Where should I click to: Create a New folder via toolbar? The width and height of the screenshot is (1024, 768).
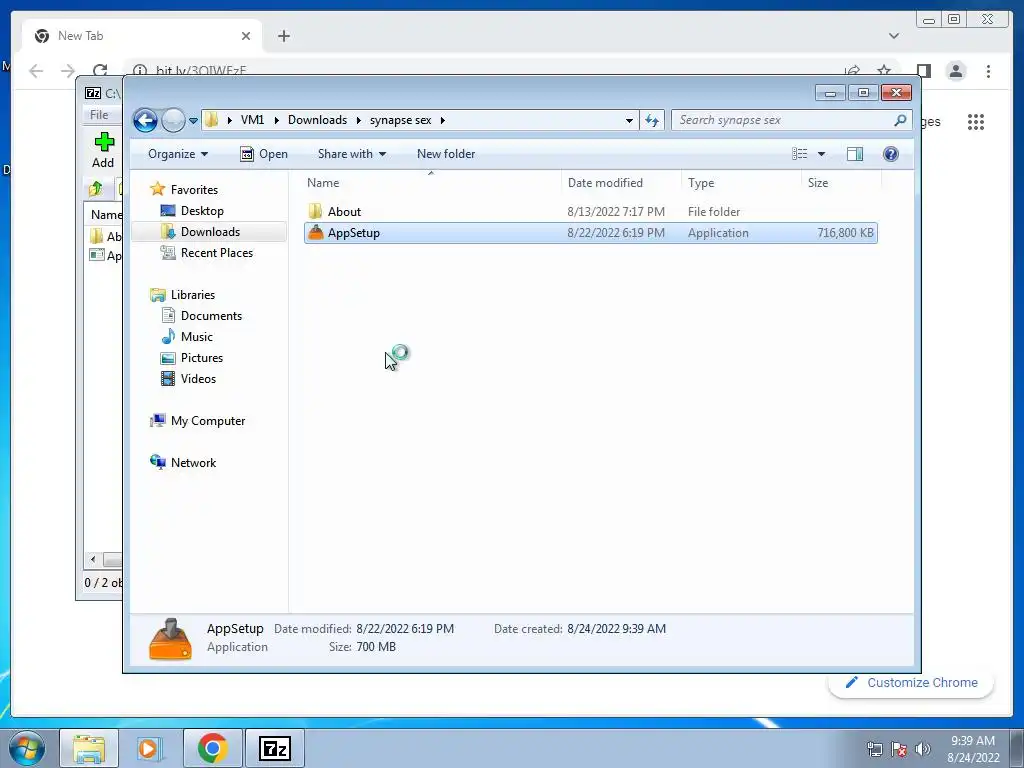(x=446, y=154)
